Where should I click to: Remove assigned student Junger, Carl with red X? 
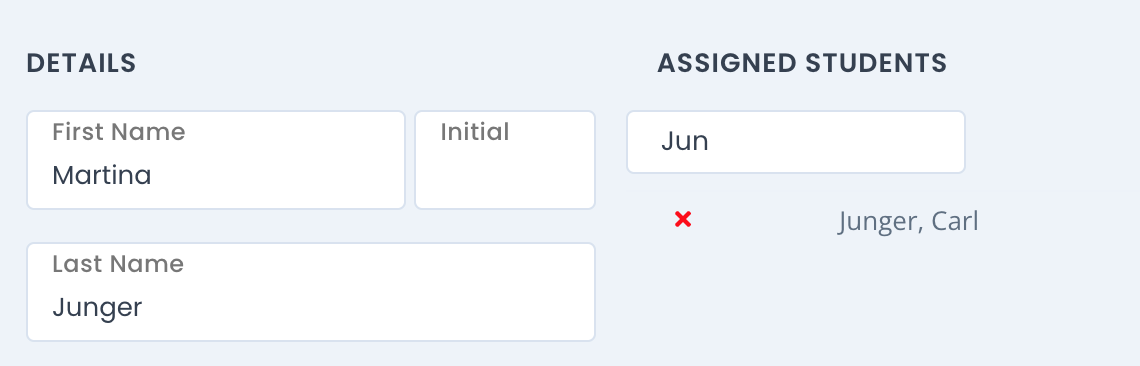coord(683,219)
